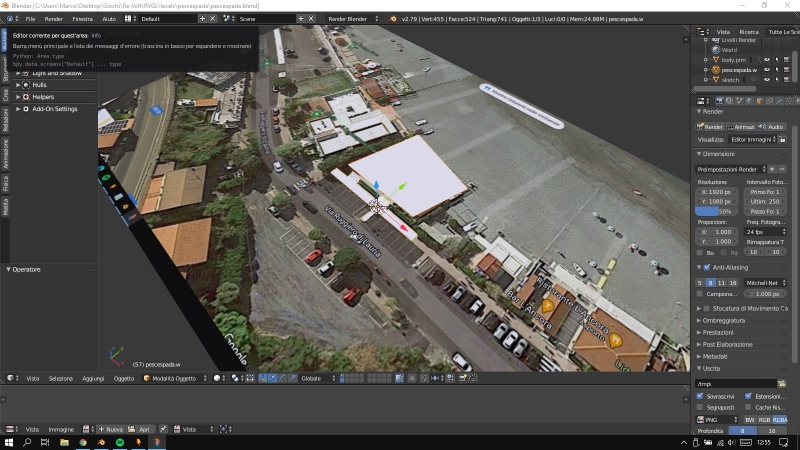Viewport: 800px width, 450px height.
Task: Open Finestra menu
Action: coord(82,19)
